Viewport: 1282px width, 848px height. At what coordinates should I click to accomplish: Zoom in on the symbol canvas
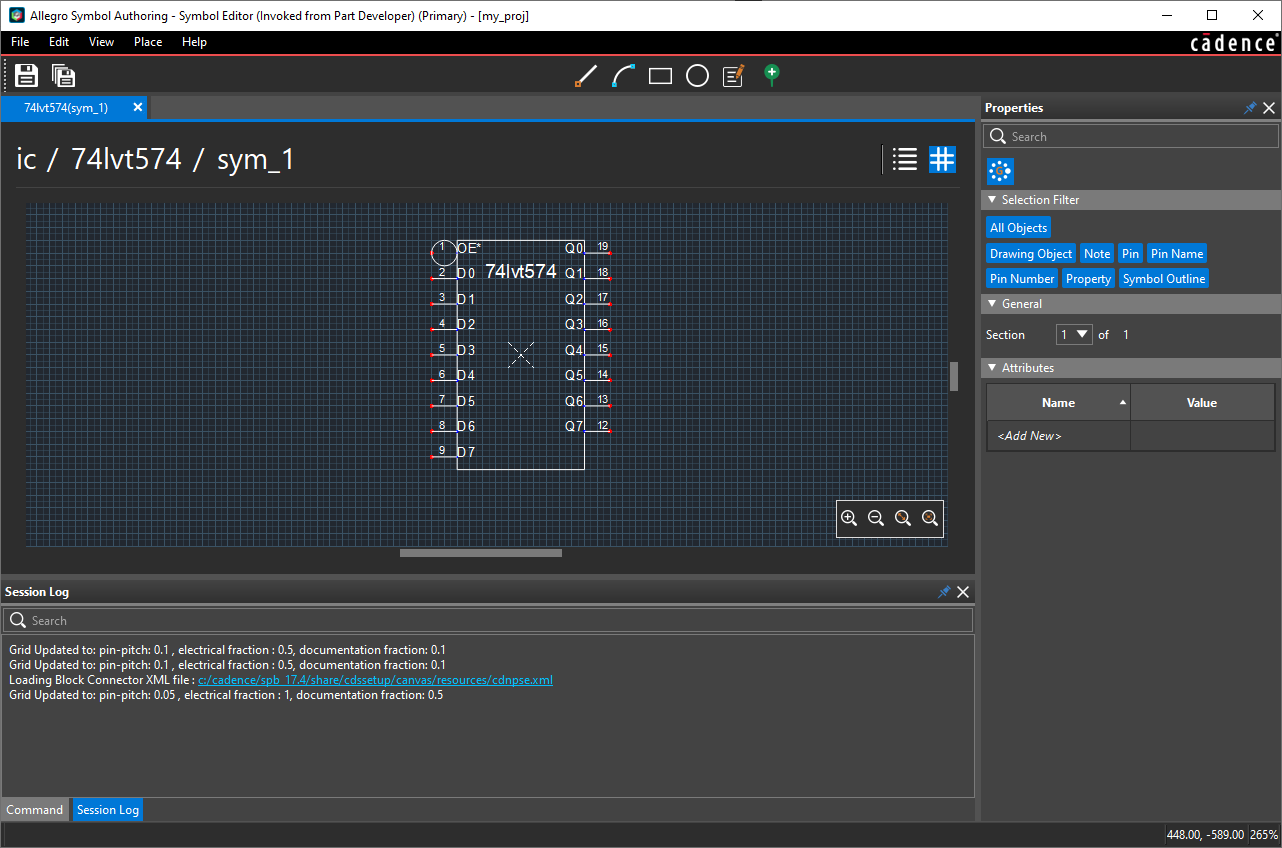click(x=849, y=518)
